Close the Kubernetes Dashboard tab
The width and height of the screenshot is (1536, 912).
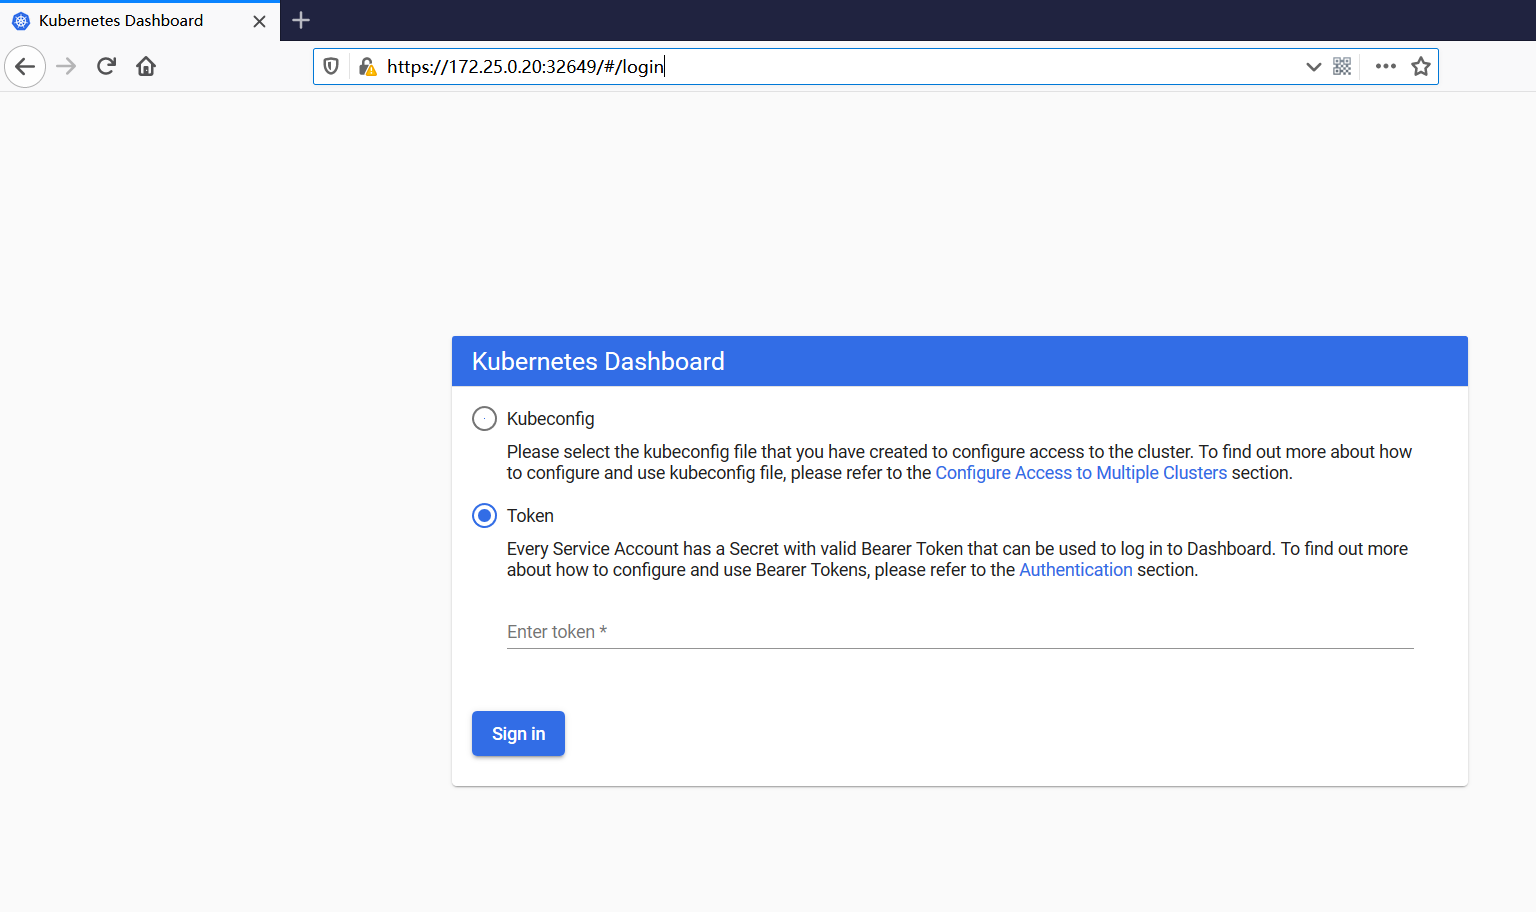coord(259,21)
